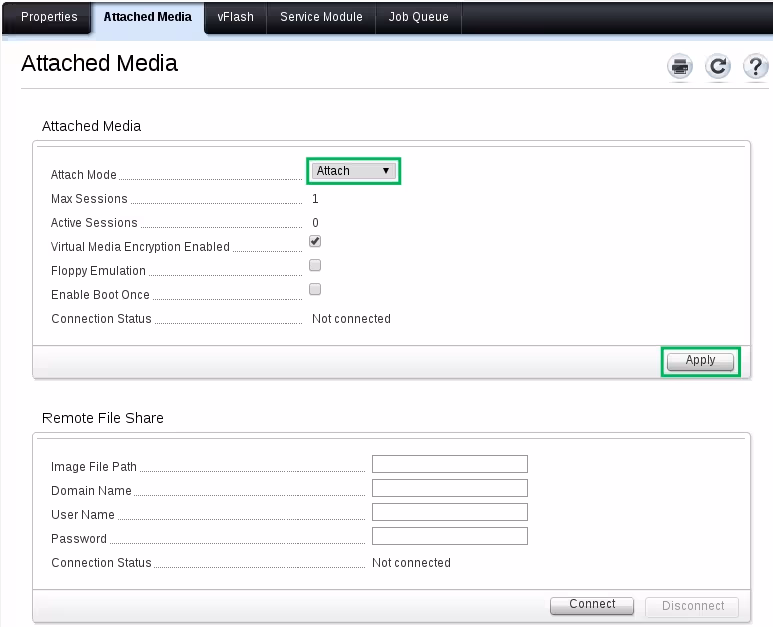The image size is (773, 627).
Task: Click the 'Floppy Emulation' label
Action: [98, 271]
